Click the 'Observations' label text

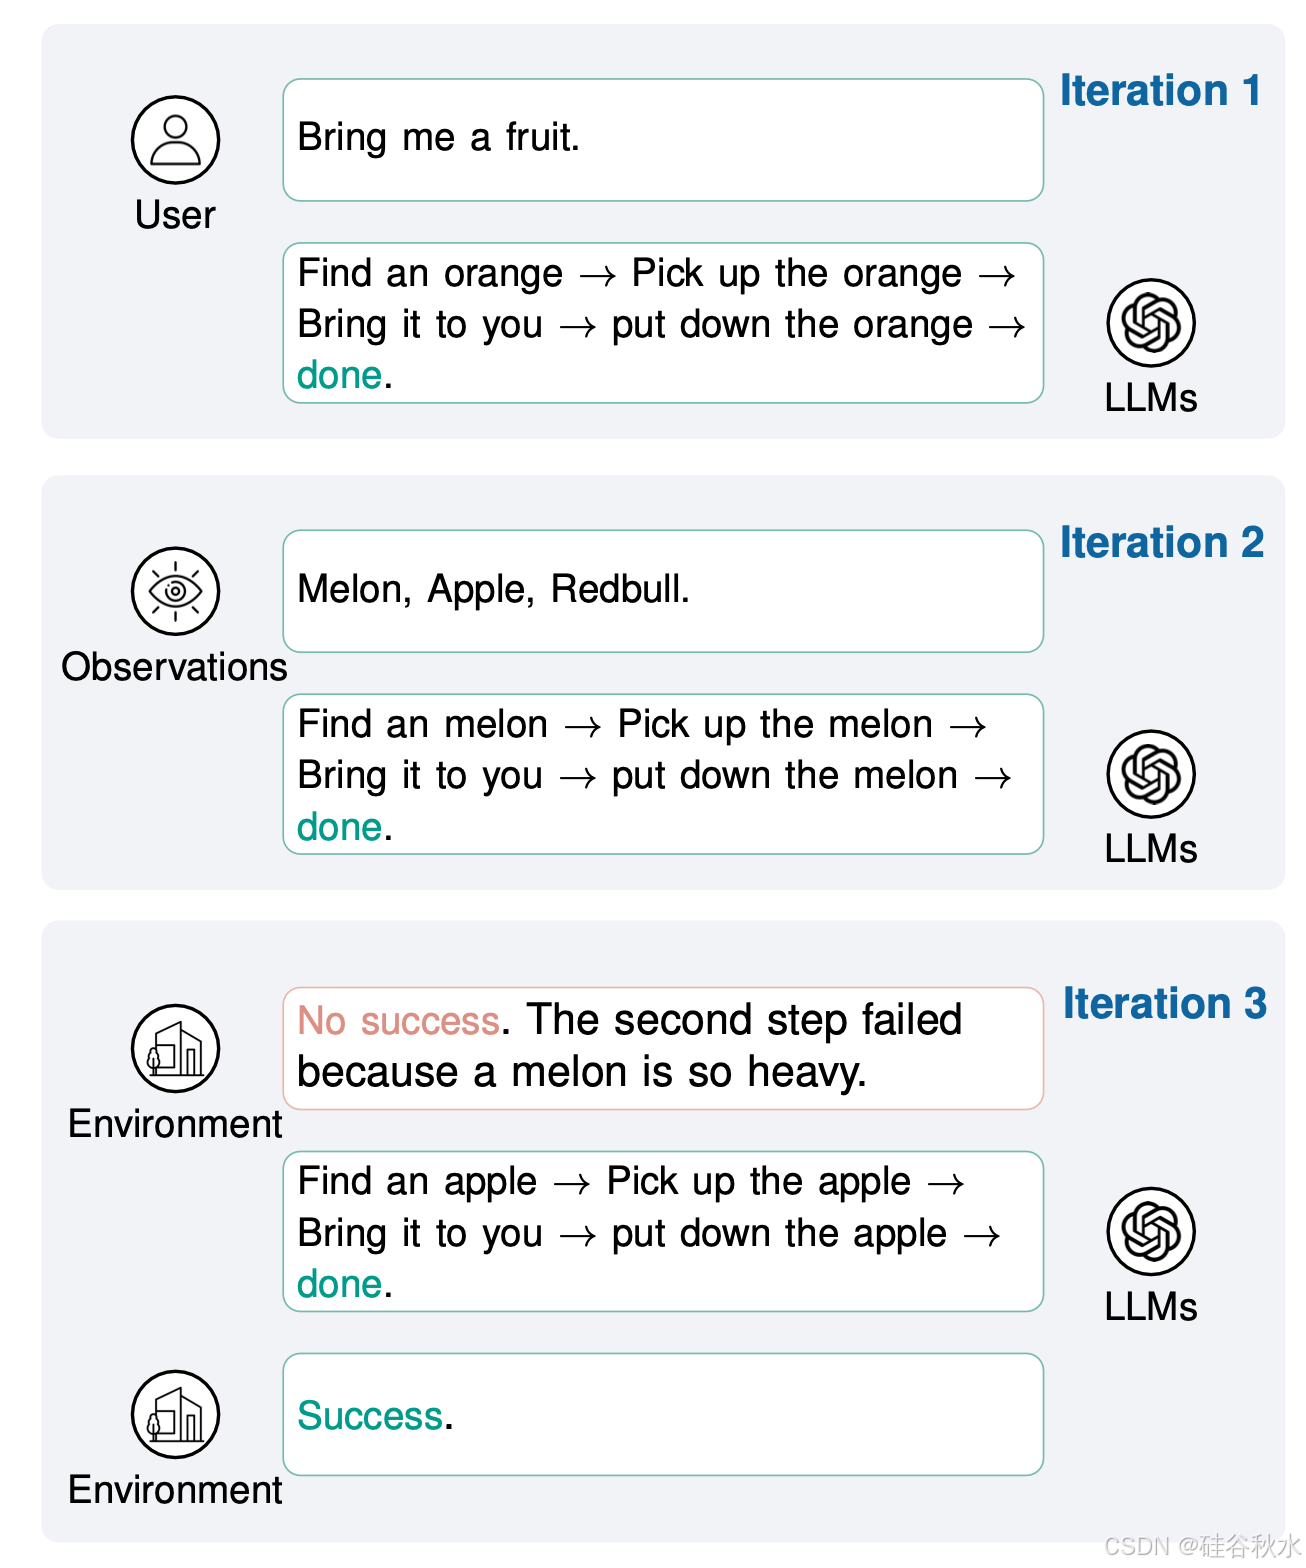(174, 667)
